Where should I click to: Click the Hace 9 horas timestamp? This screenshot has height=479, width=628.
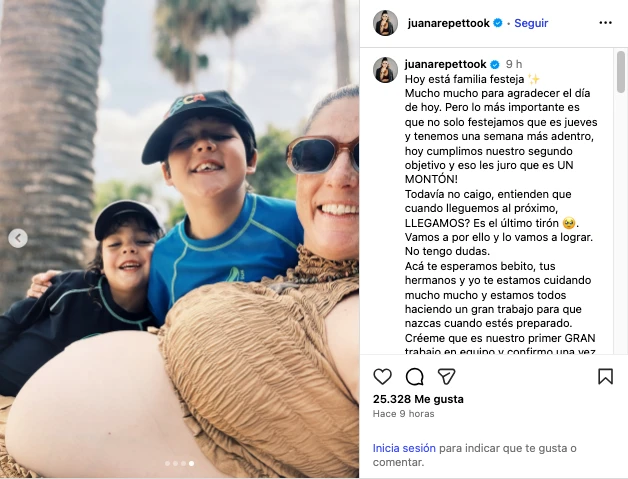pos(403,414)
